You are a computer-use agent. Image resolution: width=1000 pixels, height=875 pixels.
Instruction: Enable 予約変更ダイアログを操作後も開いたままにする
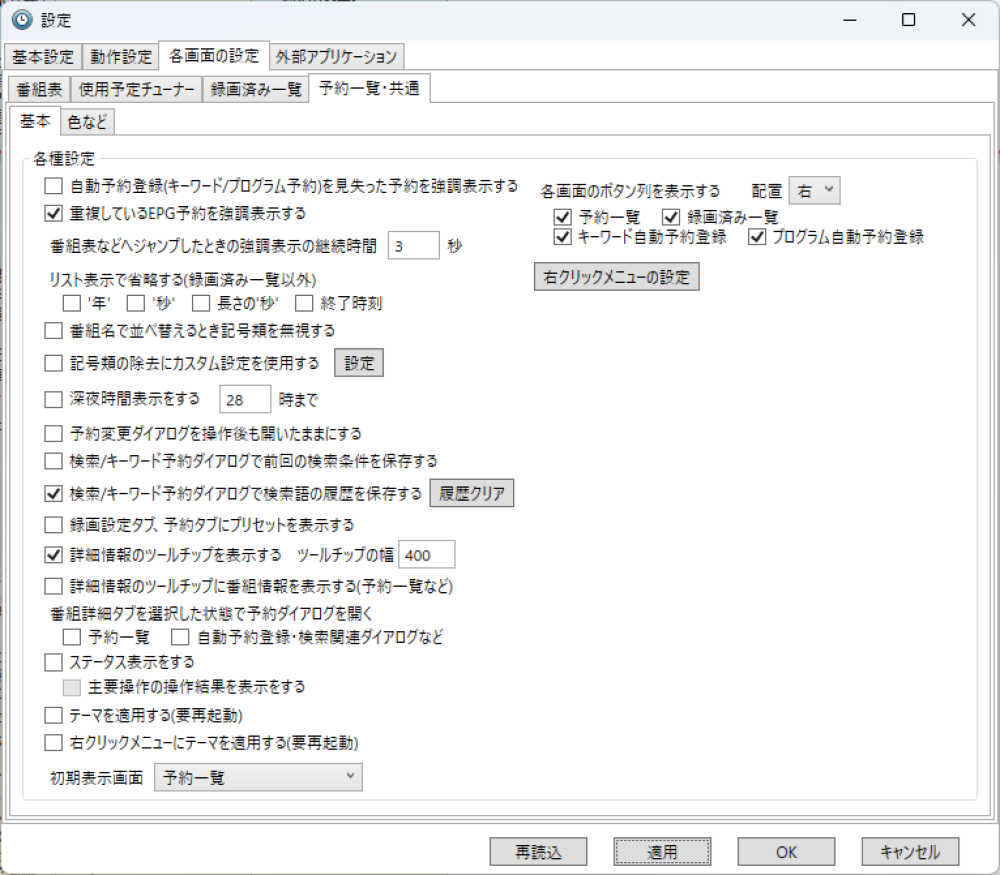(x=54, y=434)
